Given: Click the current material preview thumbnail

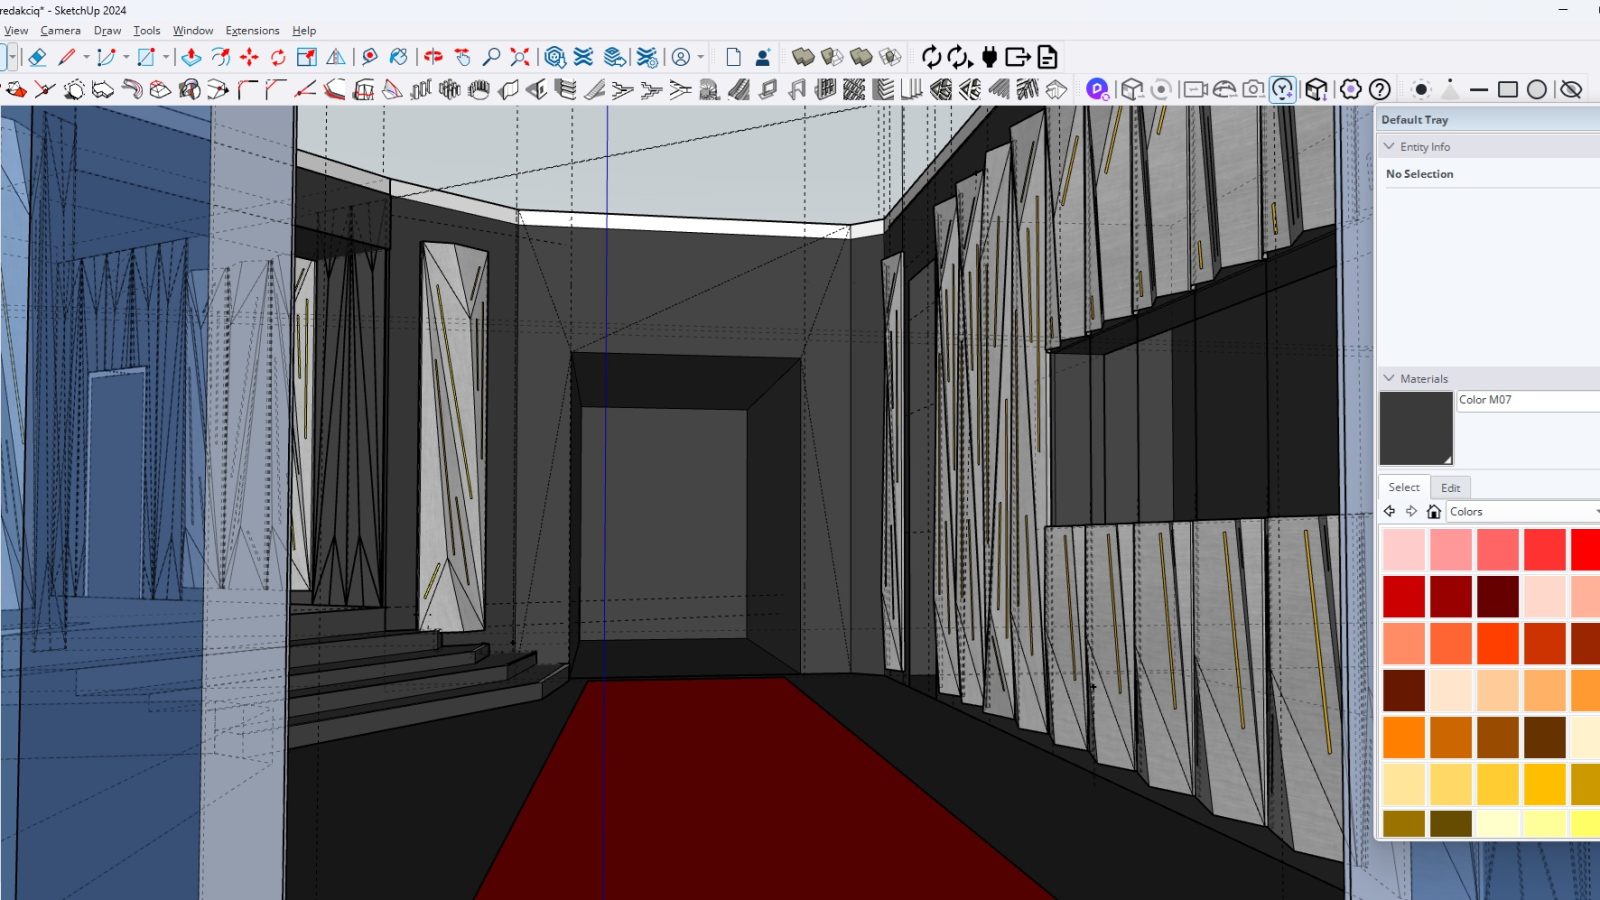Looking at the screenshot, I should tap(1416, 428).
